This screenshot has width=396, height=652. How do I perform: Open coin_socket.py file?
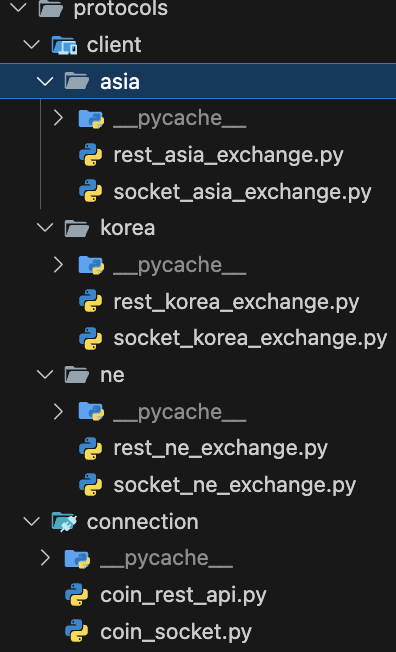click(x=176, y=632)
